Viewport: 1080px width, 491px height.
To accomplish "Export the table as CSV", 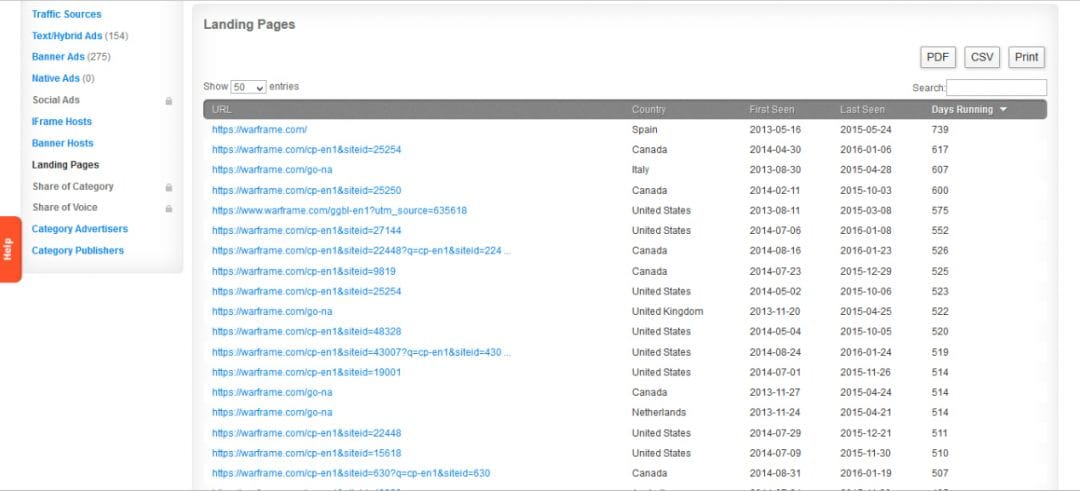I will pyautogui.click(x=982, y=57).
